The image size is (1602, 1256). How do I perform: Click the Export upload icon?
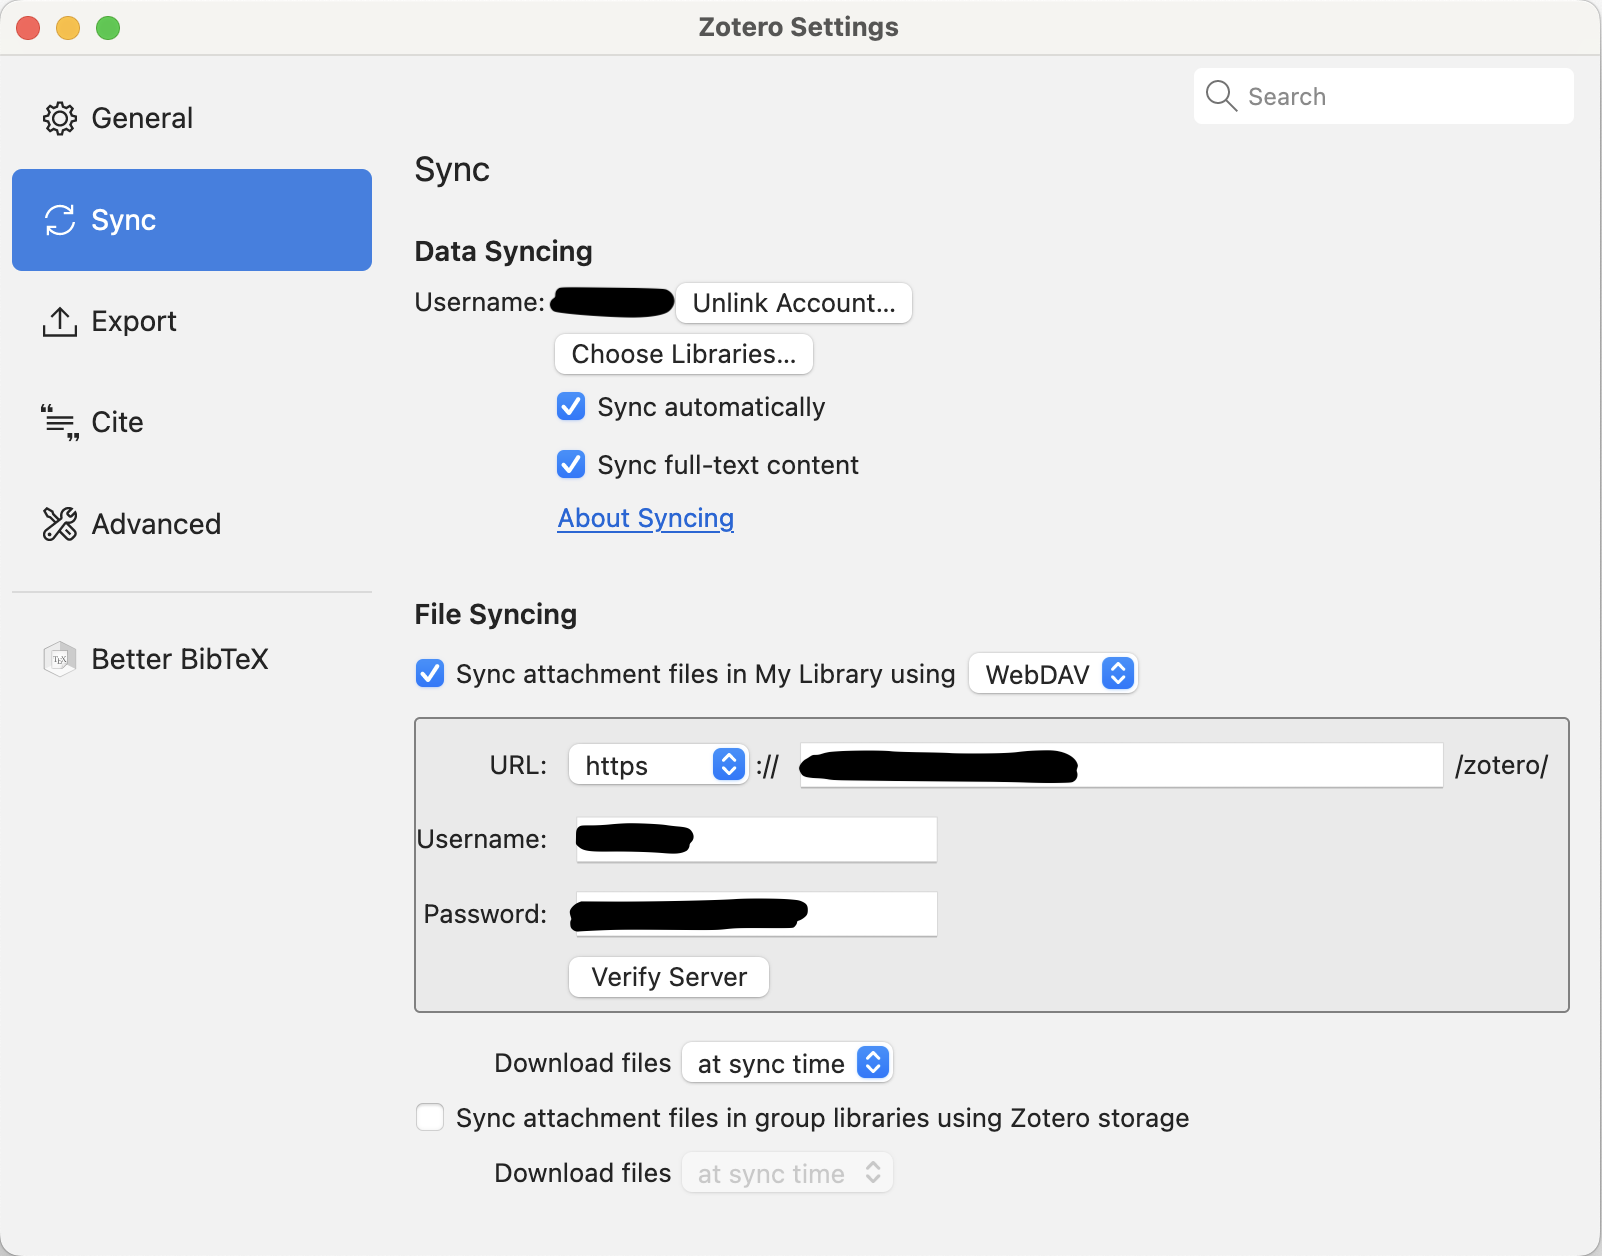point(59,322)
